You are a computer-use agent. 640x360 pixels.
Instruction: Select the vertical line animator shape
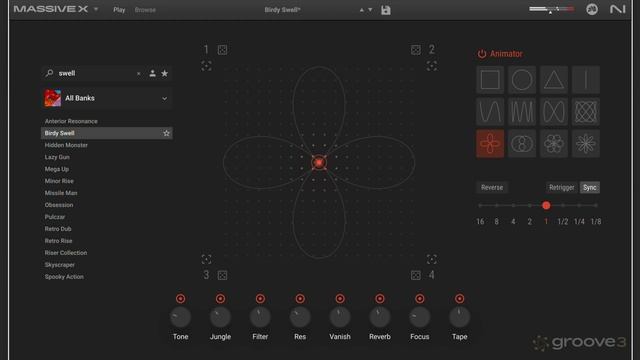[x=586, y=80]
